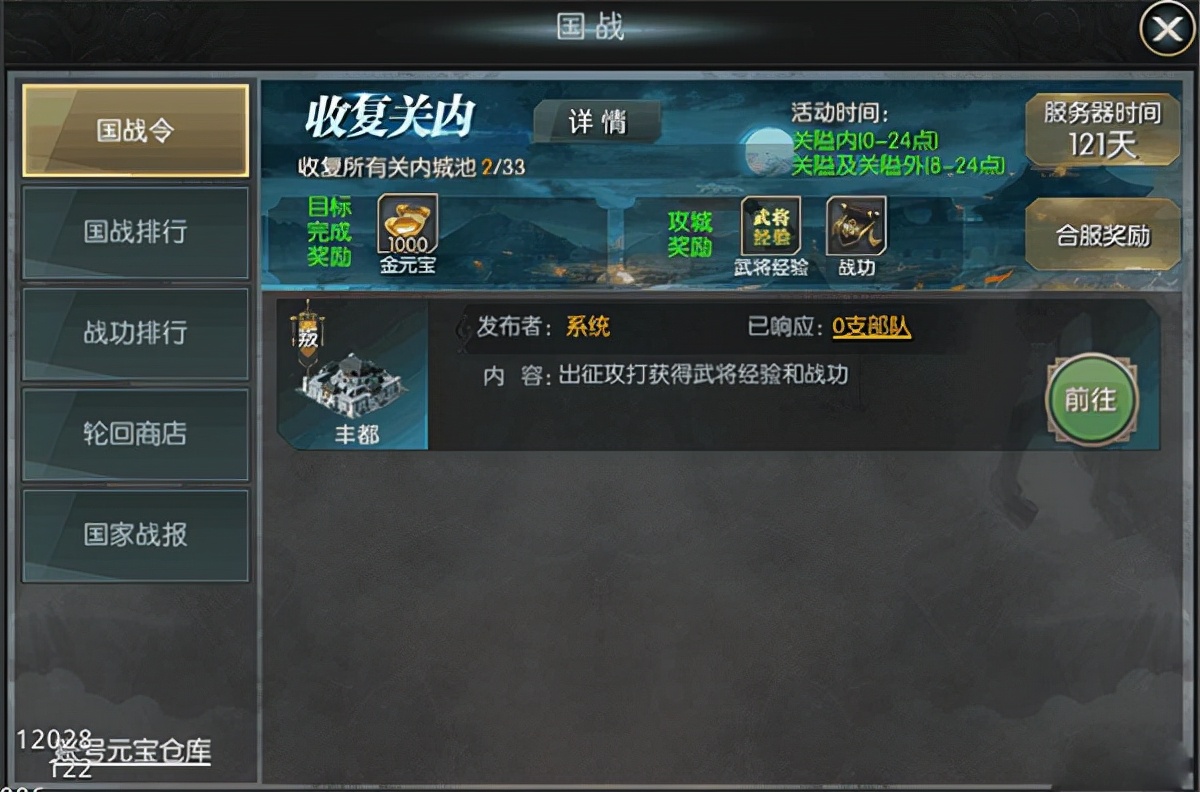Open the 战功排行 tab
This screenshot has height=792, width=1200.
pyautogui.click(x=135, y=333)
